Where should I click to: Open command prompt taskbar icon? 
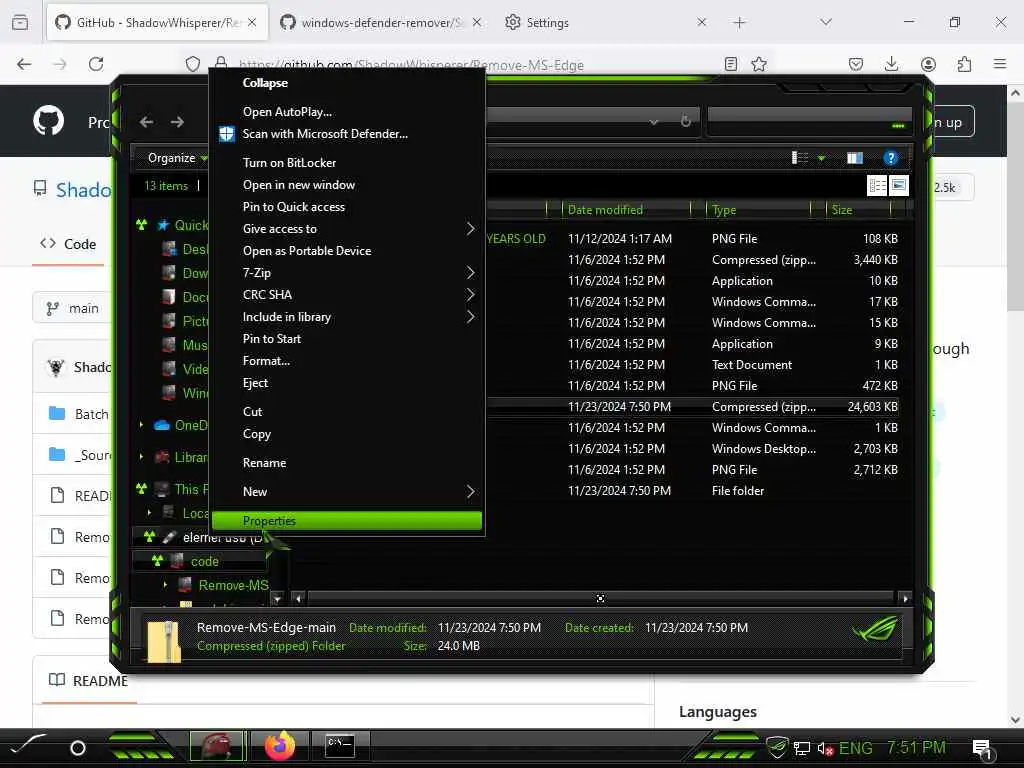pyautogui.click(x=340, y=746)
